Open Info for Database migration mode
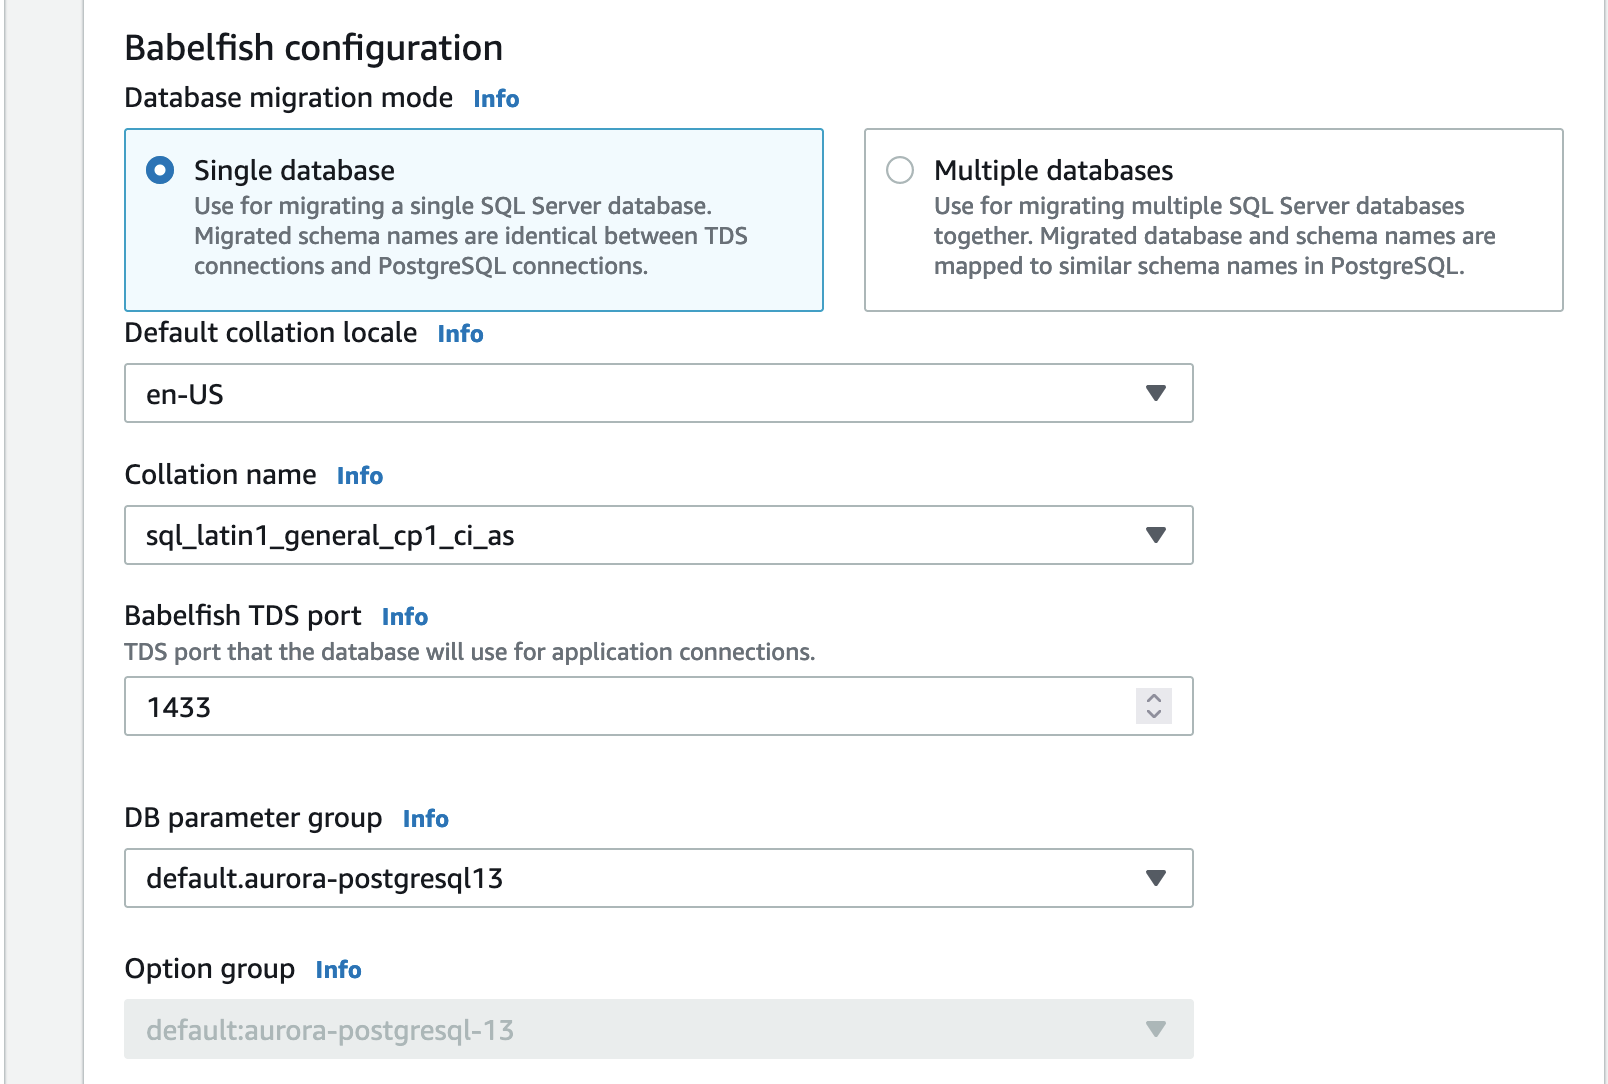Screen dimensions: 1608x1084 [496, 99]
